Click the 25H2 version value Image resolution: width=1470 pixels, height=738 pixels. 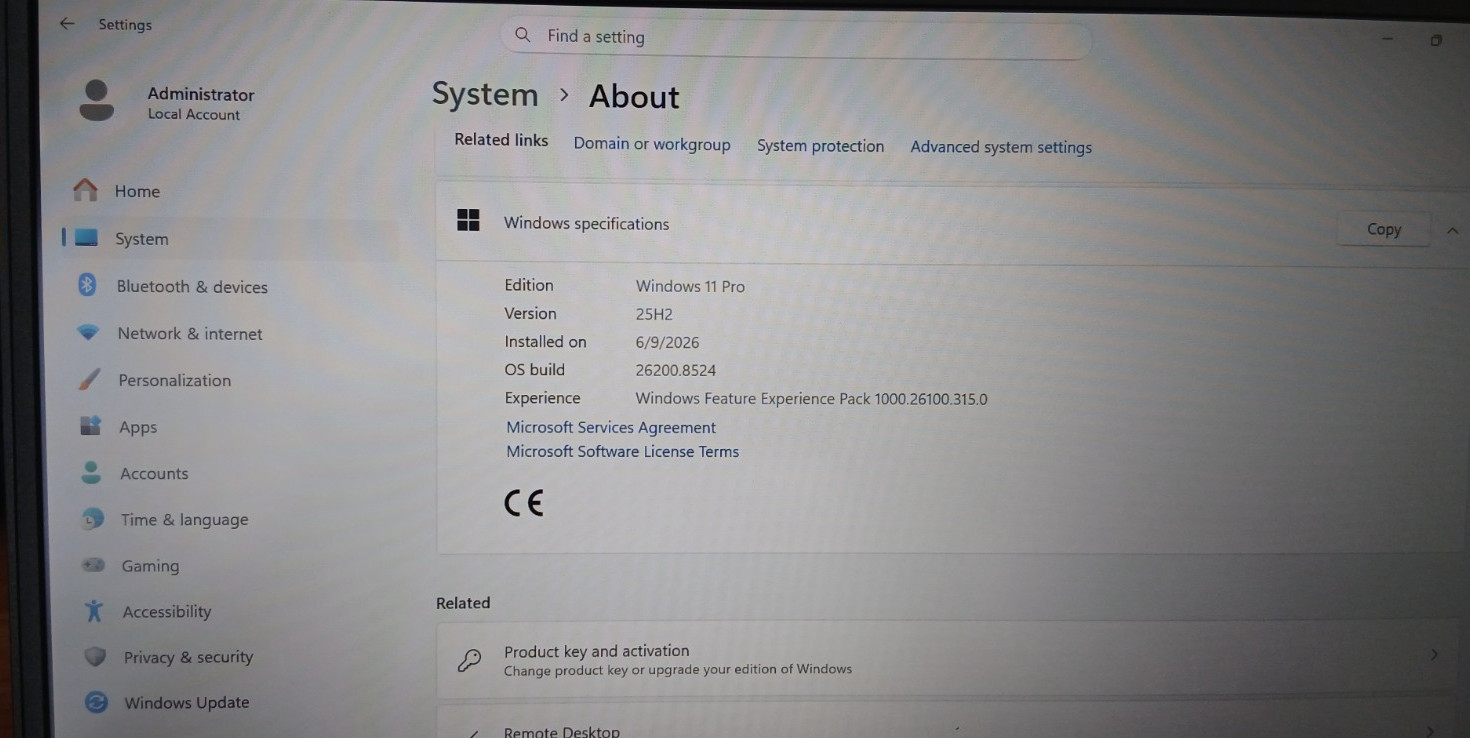654,314
